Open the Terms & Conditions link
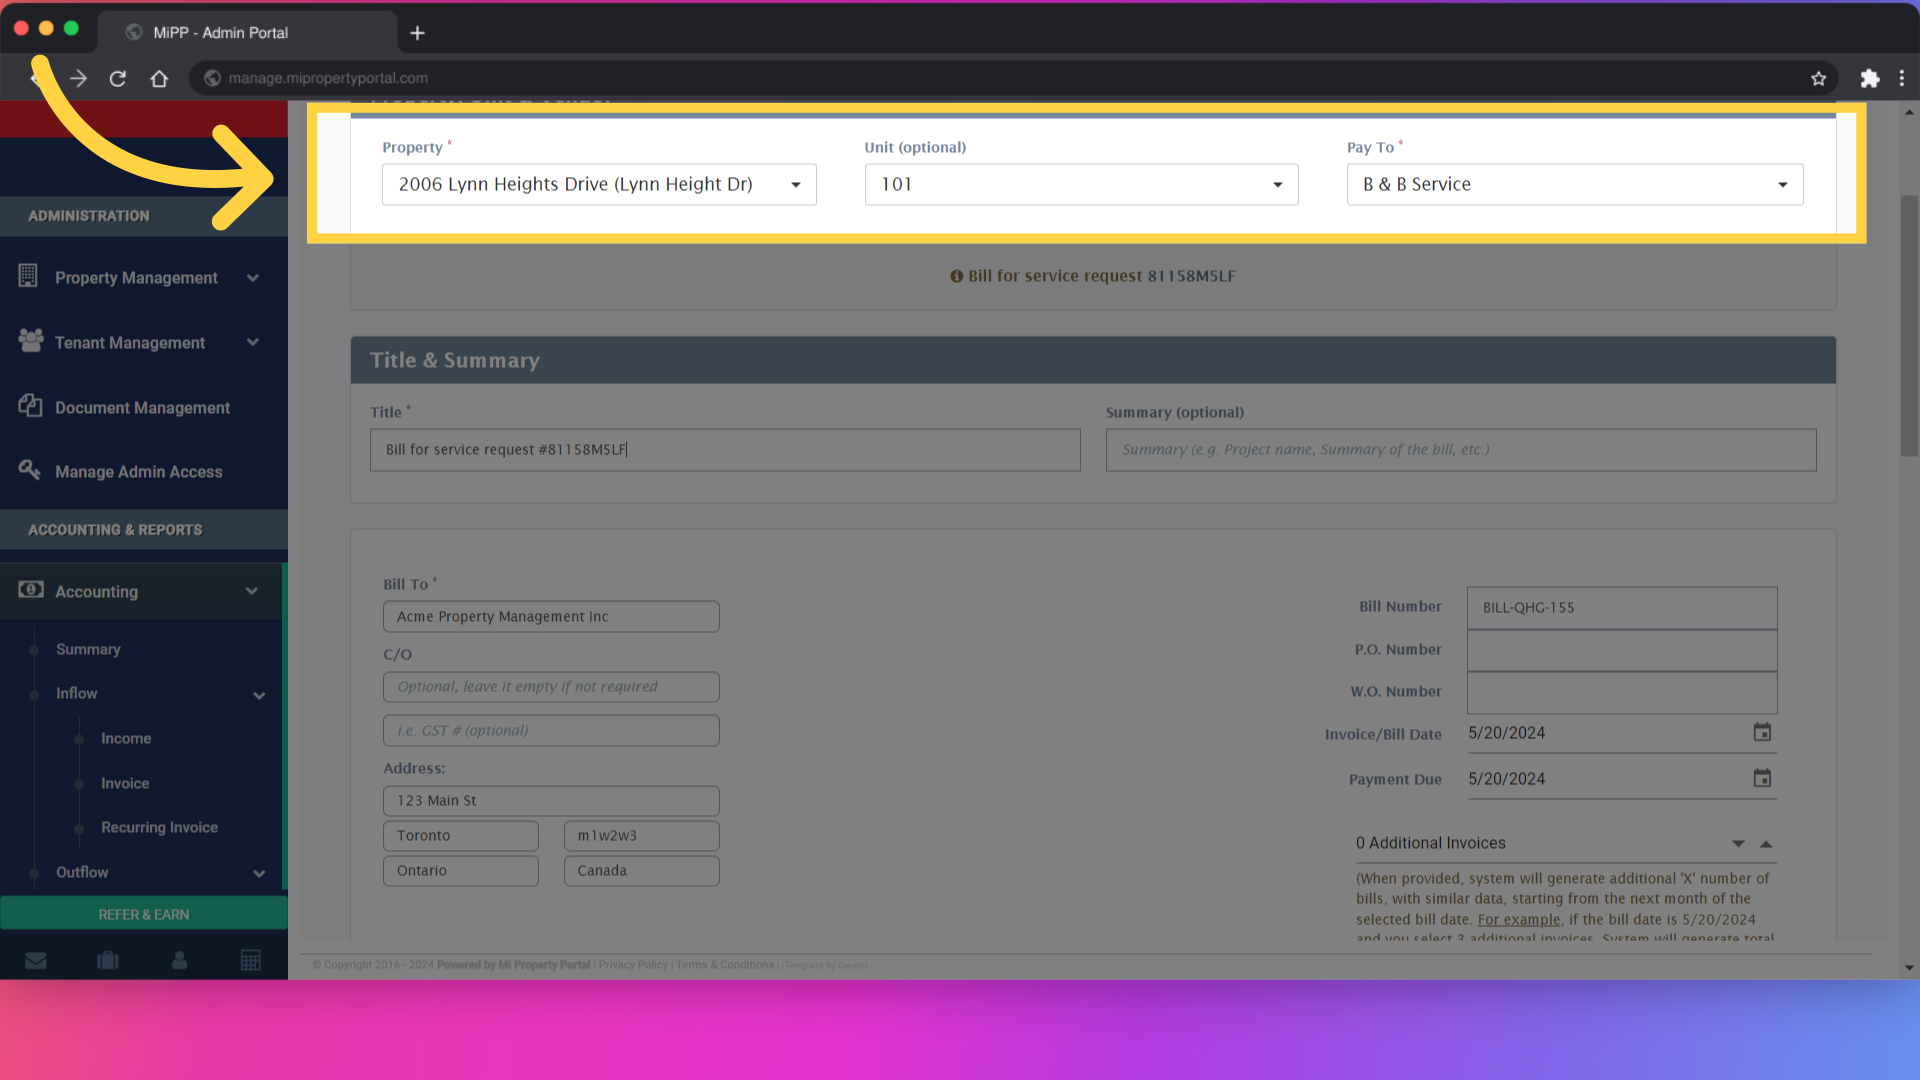The image size is (1920, 1080). [x=725, y=965]
